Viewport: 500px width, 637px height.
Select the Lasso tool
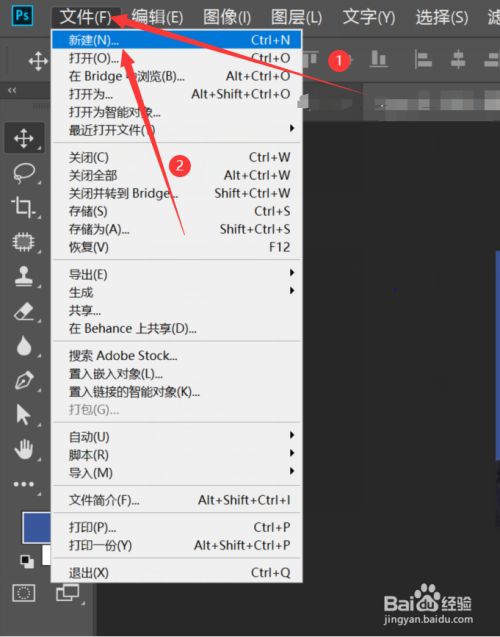24,173
